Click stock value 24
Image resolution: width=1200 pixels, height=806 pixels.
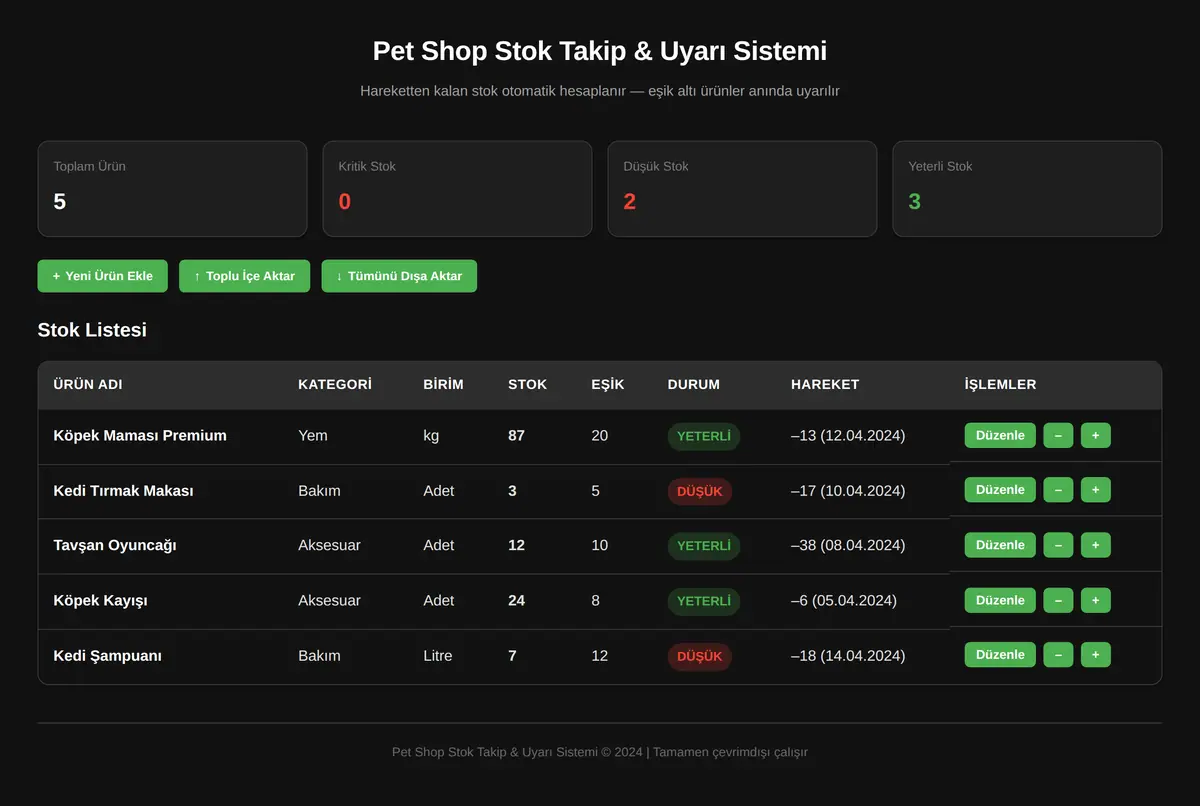coord(516,601)
